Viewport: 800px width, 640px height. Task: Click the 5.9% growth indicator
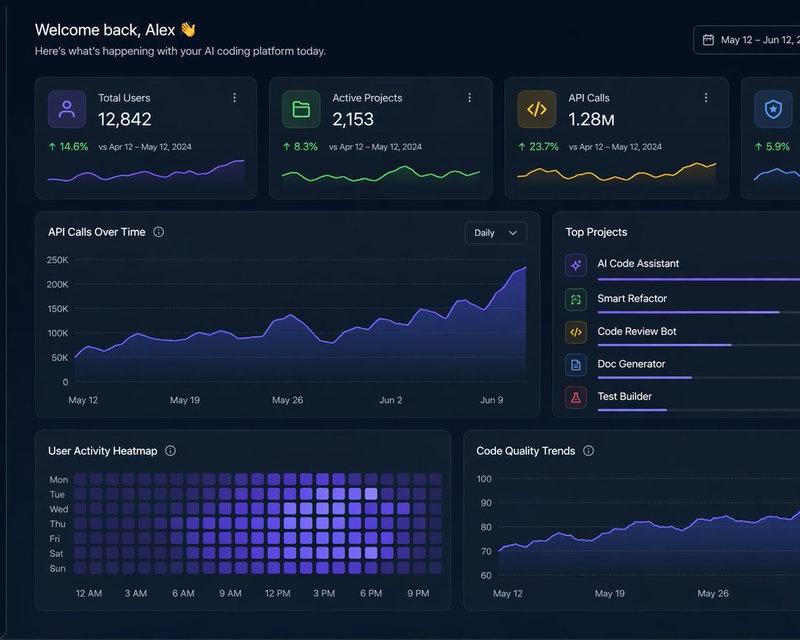772,146
